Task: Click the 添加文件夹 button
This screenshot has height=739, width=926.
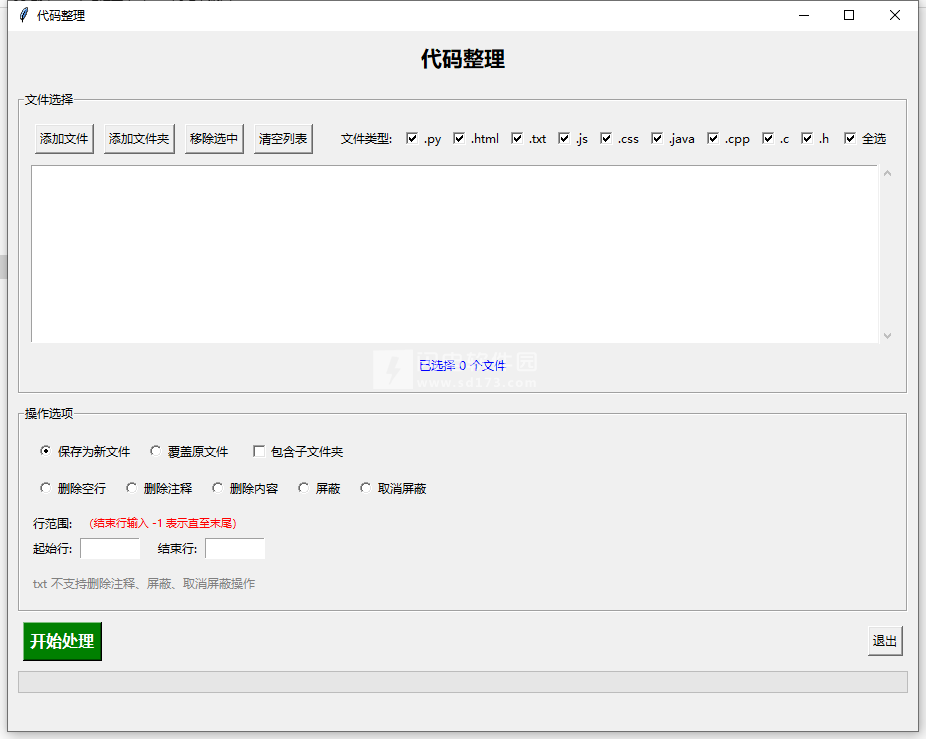Action: pyautogui.click(x=139, y=139)
